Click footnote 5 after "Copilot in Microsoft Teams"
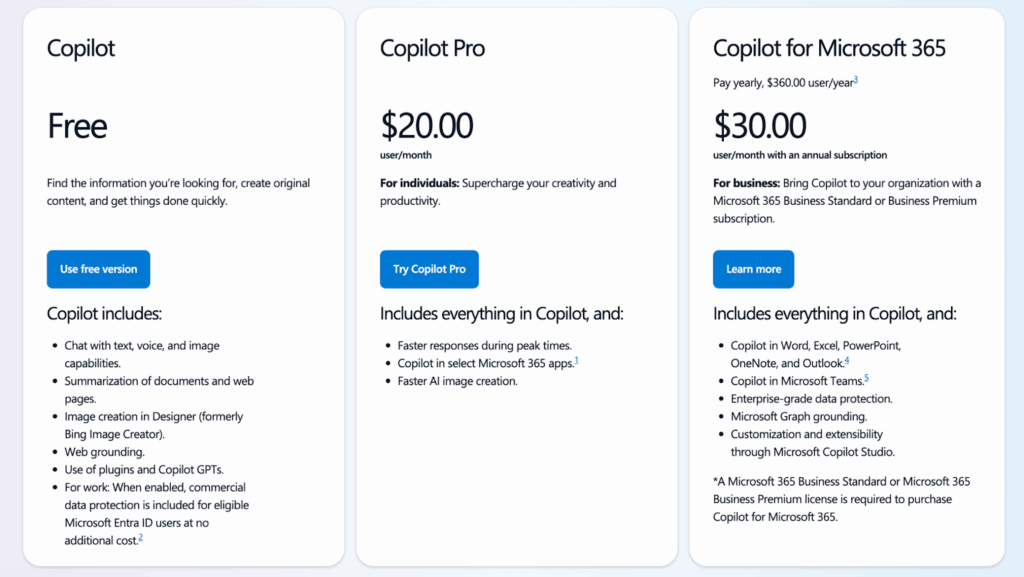This screenshot has width=1024, height=577. tap(866, 378)
